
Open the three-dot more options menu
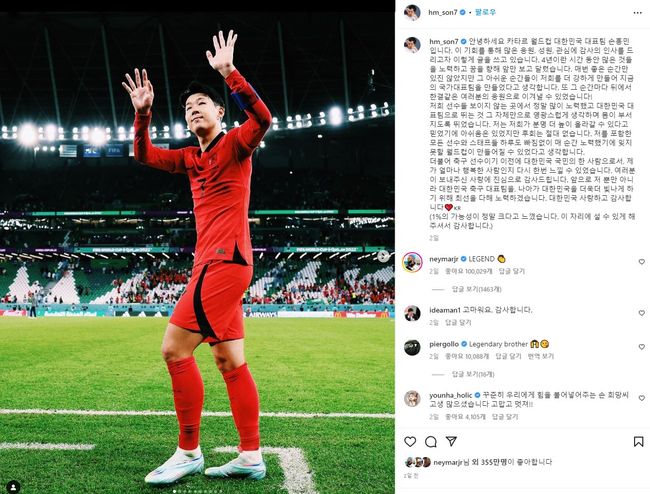tap(638, 13)
